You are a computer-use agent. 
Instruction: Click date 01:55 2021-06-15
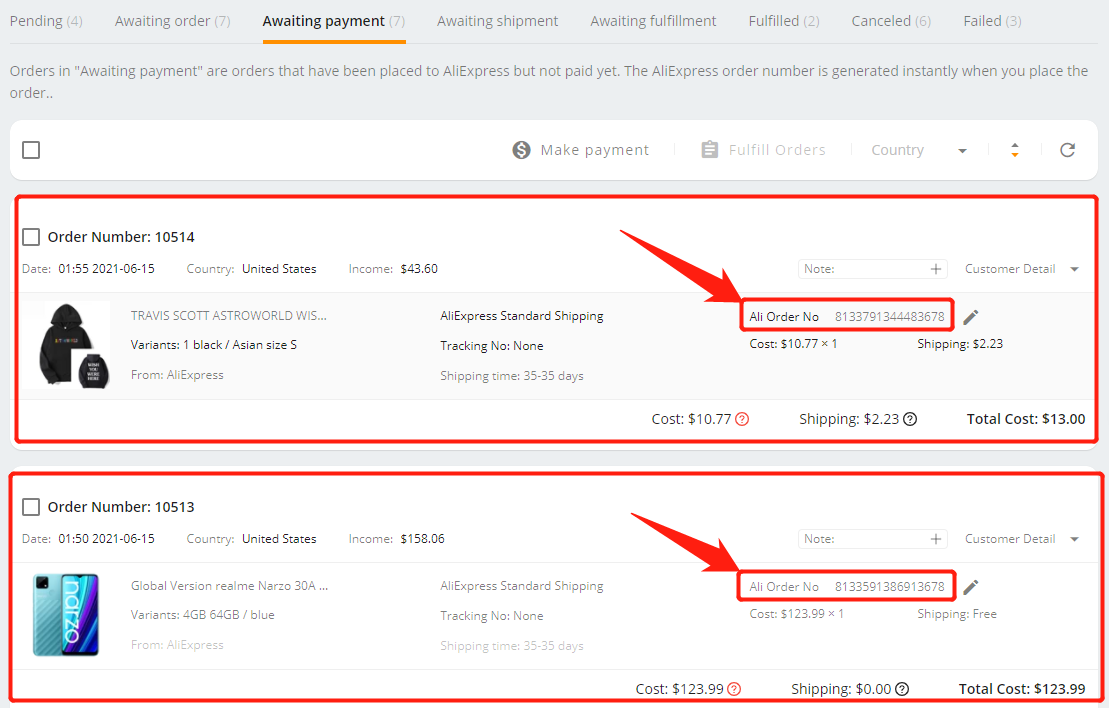pyautogui.click(x=106, y=269)
